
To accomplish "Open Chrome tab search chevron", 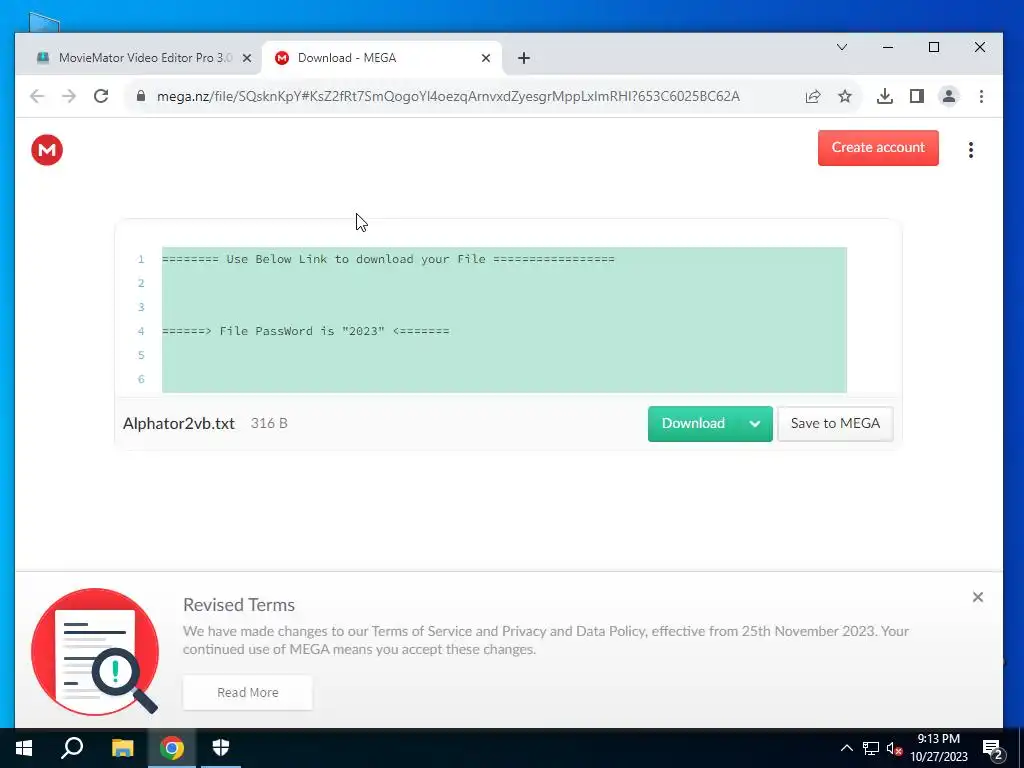I will tap(842, 47).
